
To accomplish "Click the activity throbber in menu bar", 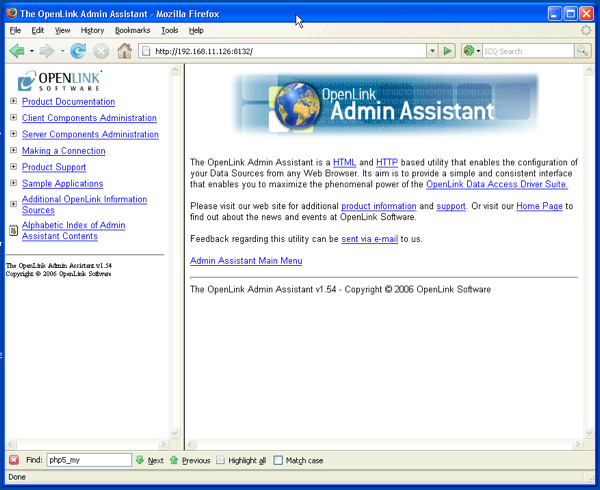I will [x=585, y=30].
